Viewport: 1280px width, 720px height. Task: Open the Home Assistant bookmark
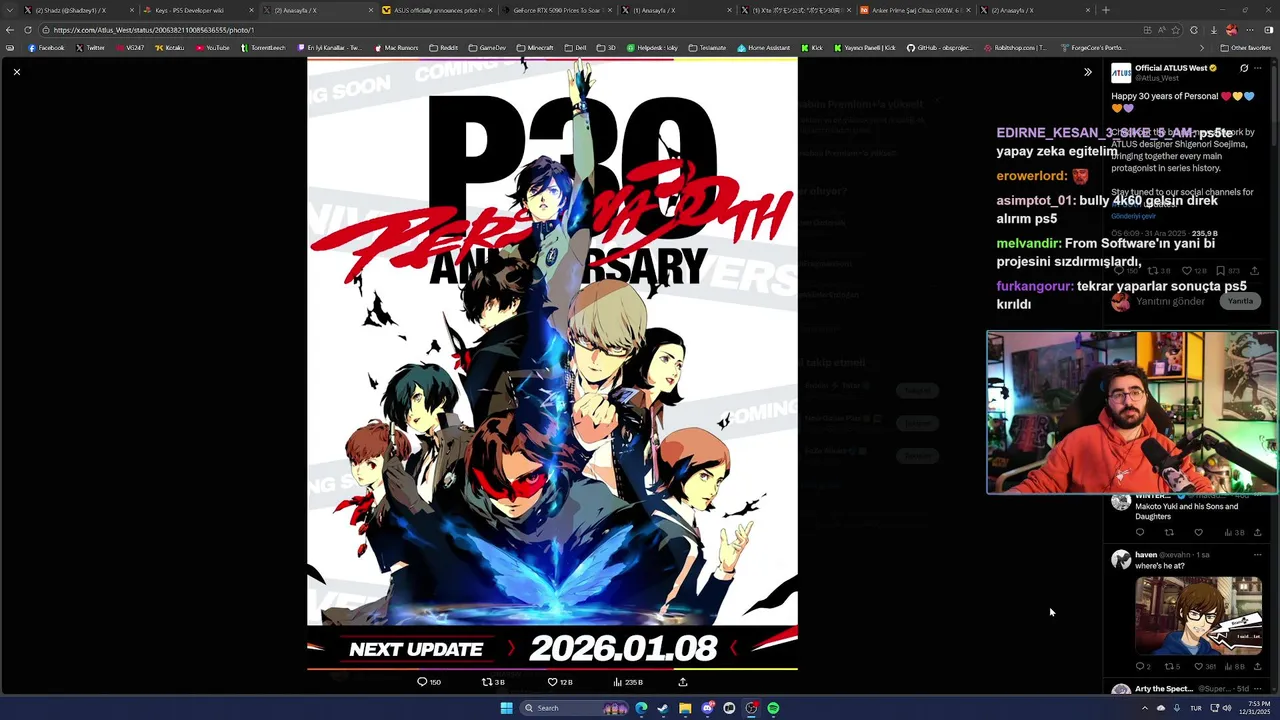[763, 47]
